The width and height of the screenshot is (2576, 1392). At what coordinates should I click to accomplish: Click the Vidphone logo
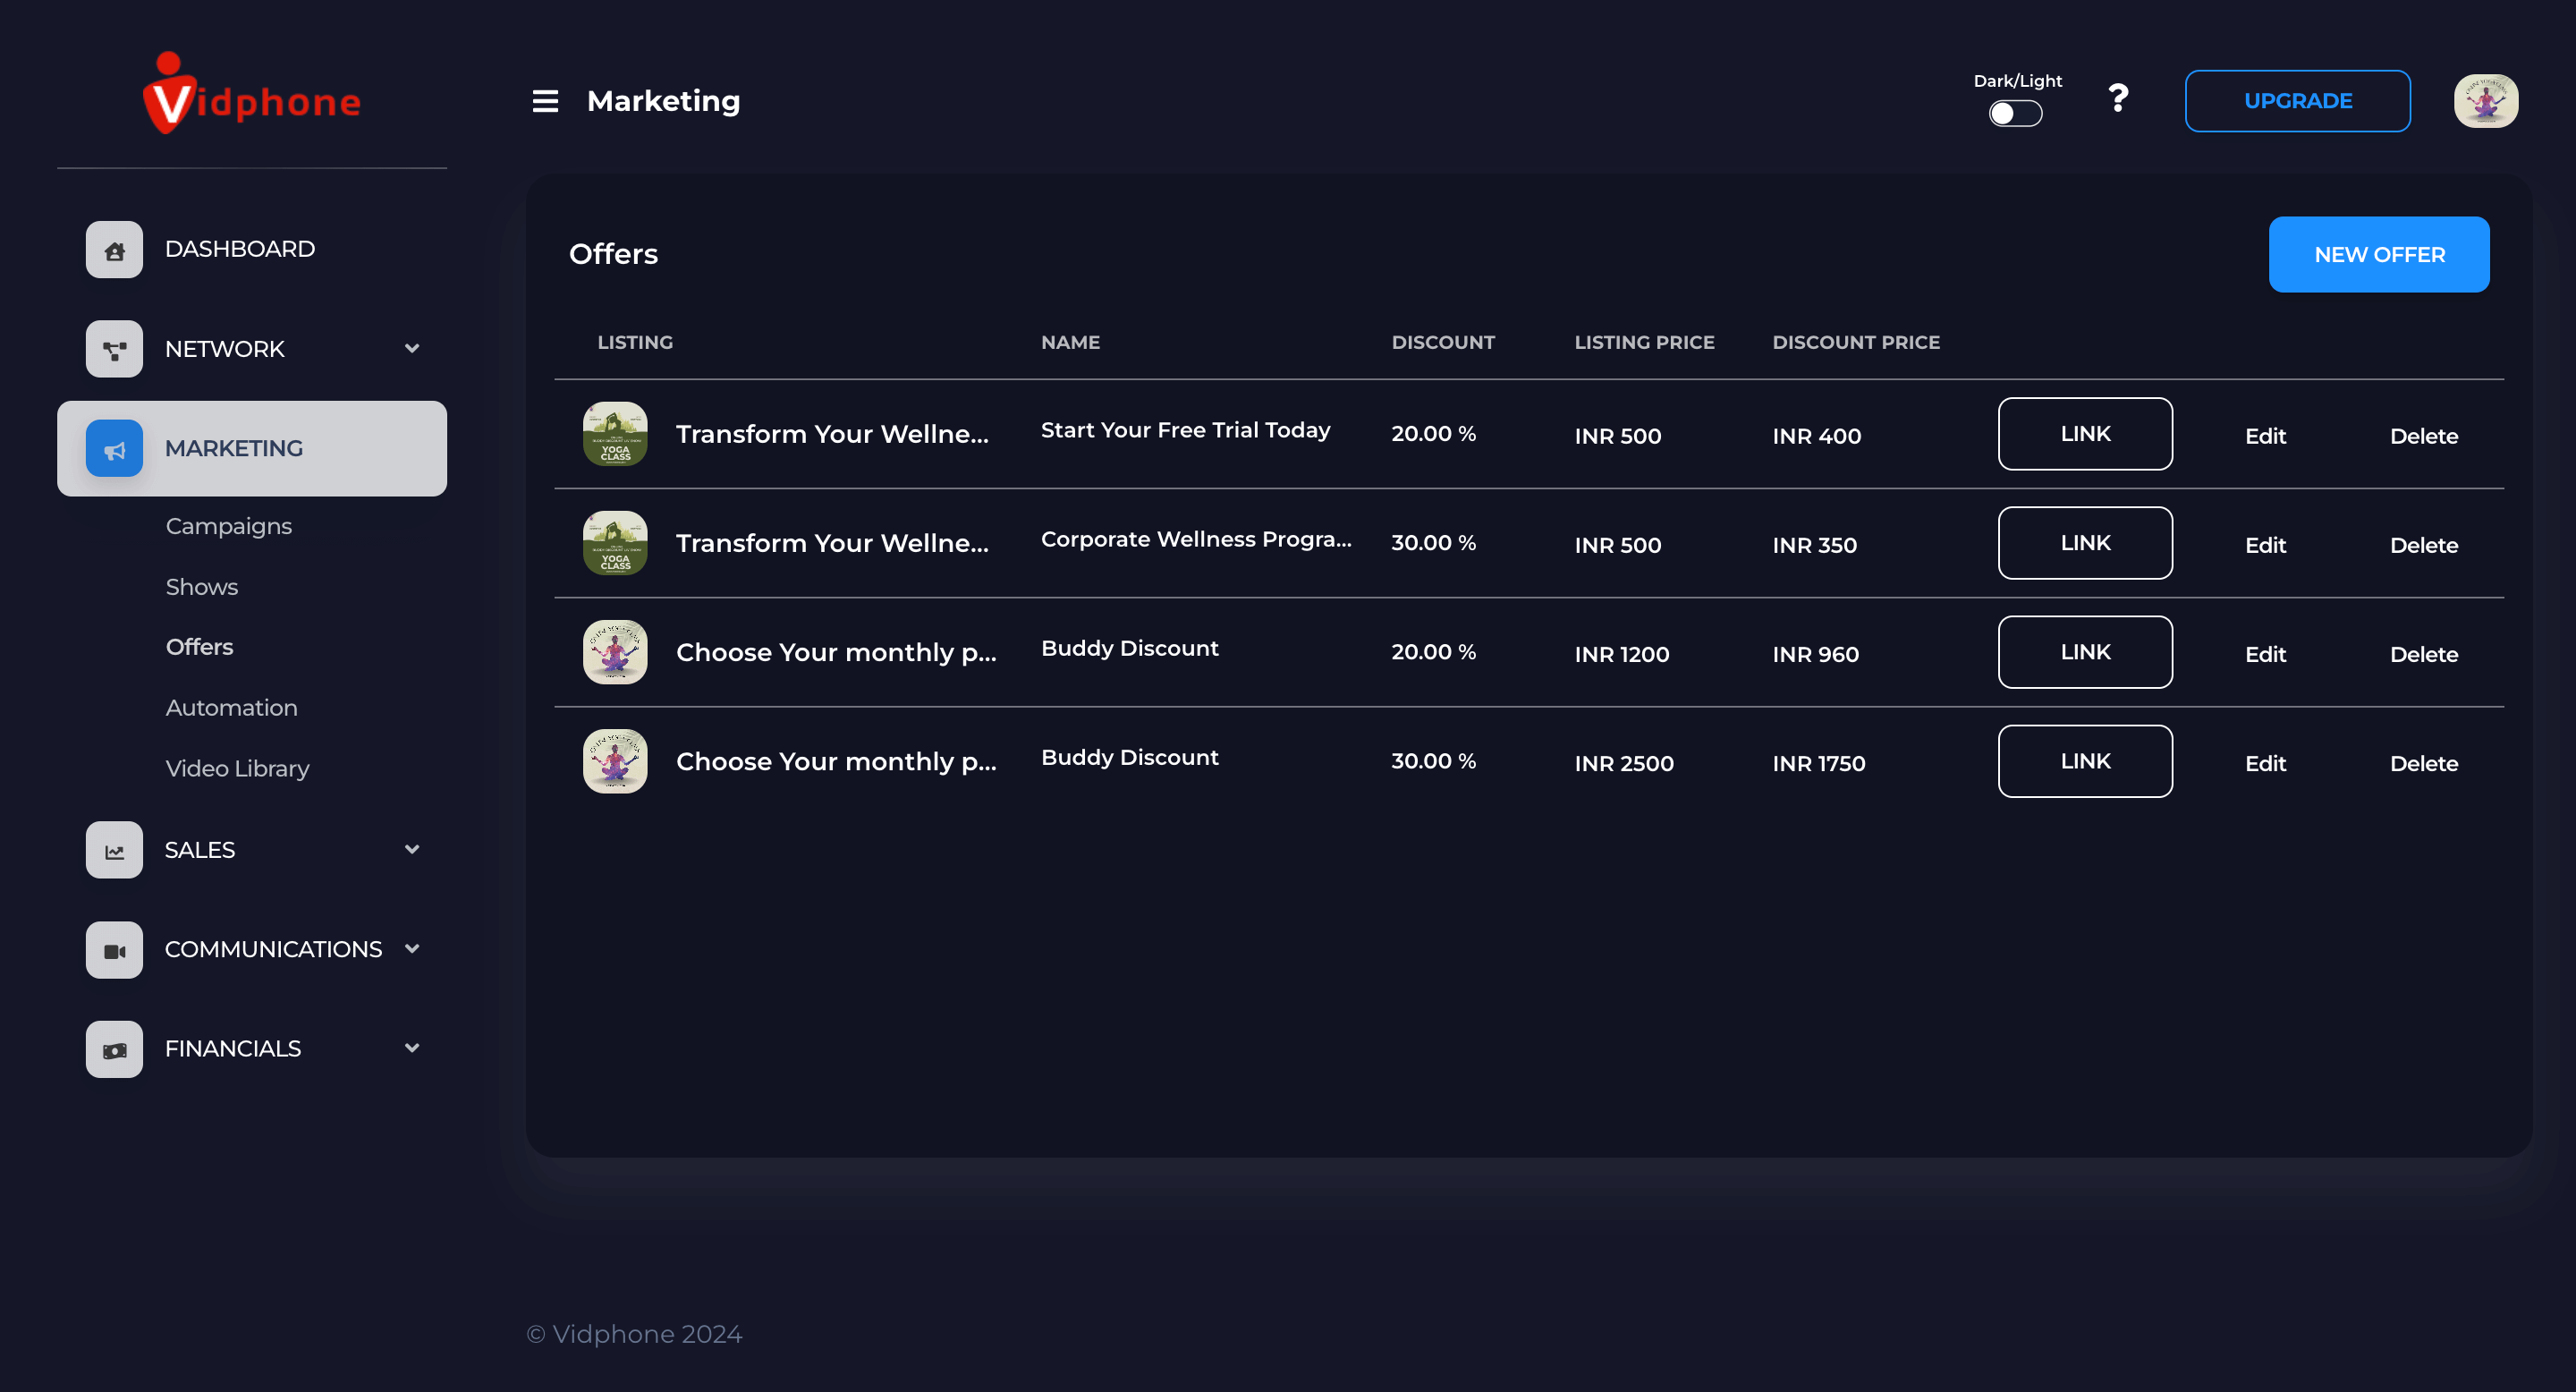pos(252,95)
